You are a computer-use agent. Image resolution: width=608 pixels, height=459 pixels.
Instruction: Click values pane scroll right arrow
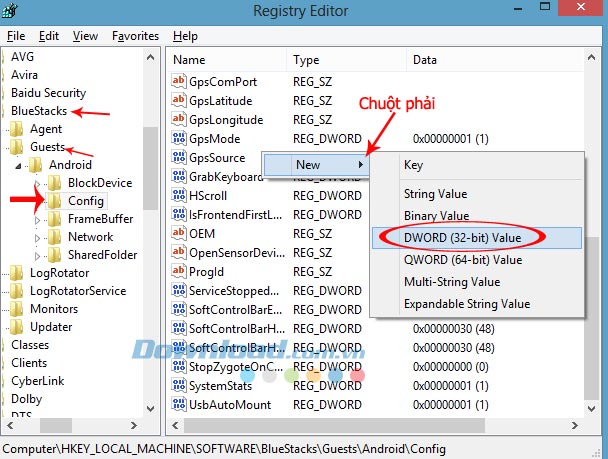click(575, 425)
